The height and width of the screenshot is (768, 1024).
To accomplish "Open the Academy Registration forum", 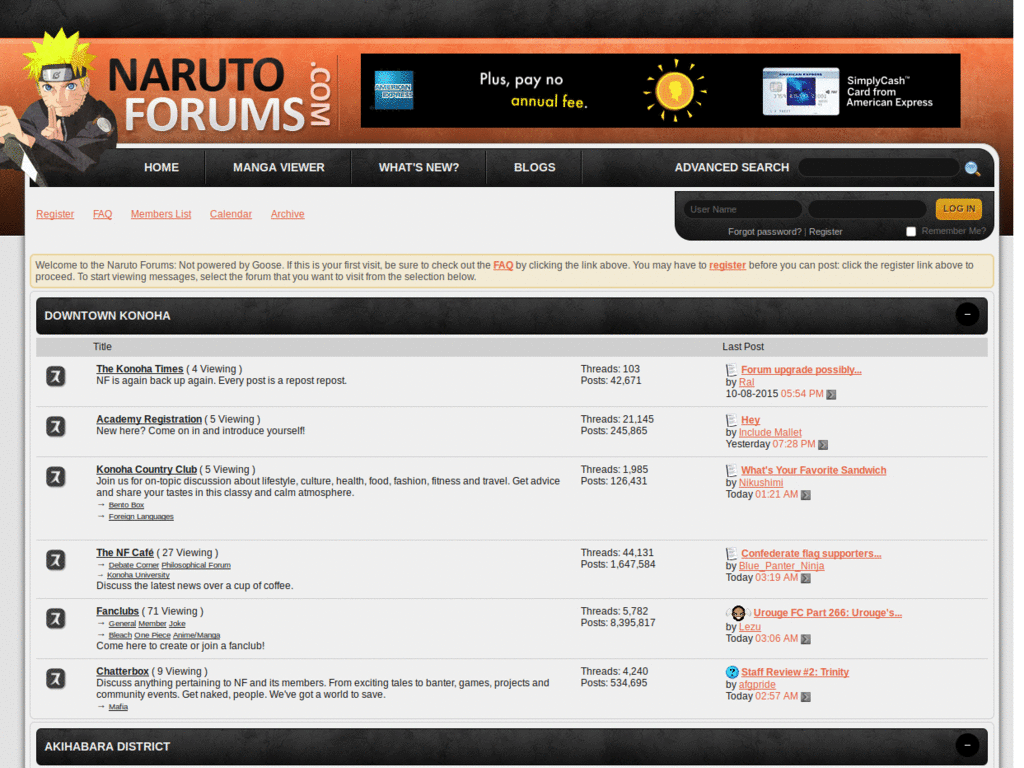I will pyautogui.click(x=149, y=419).
